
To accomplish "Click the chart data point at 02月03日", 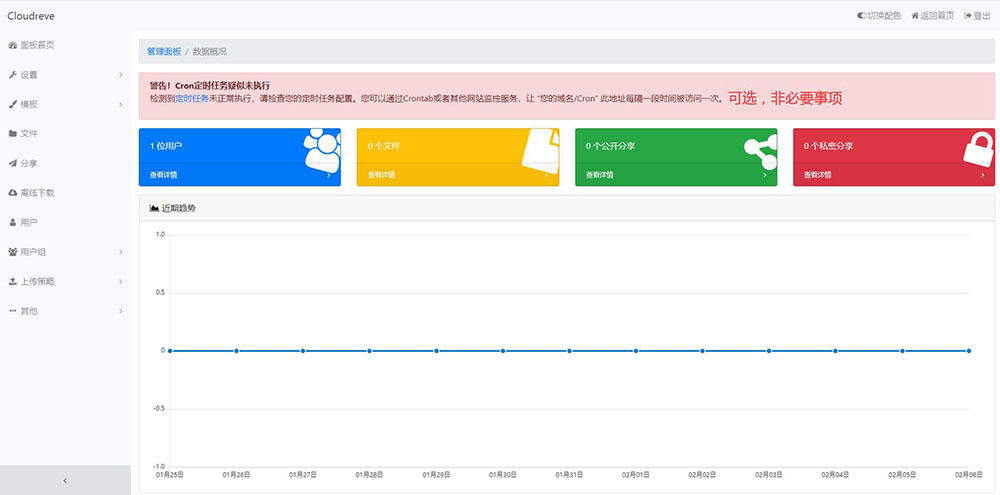I will (x=769, y=351).
